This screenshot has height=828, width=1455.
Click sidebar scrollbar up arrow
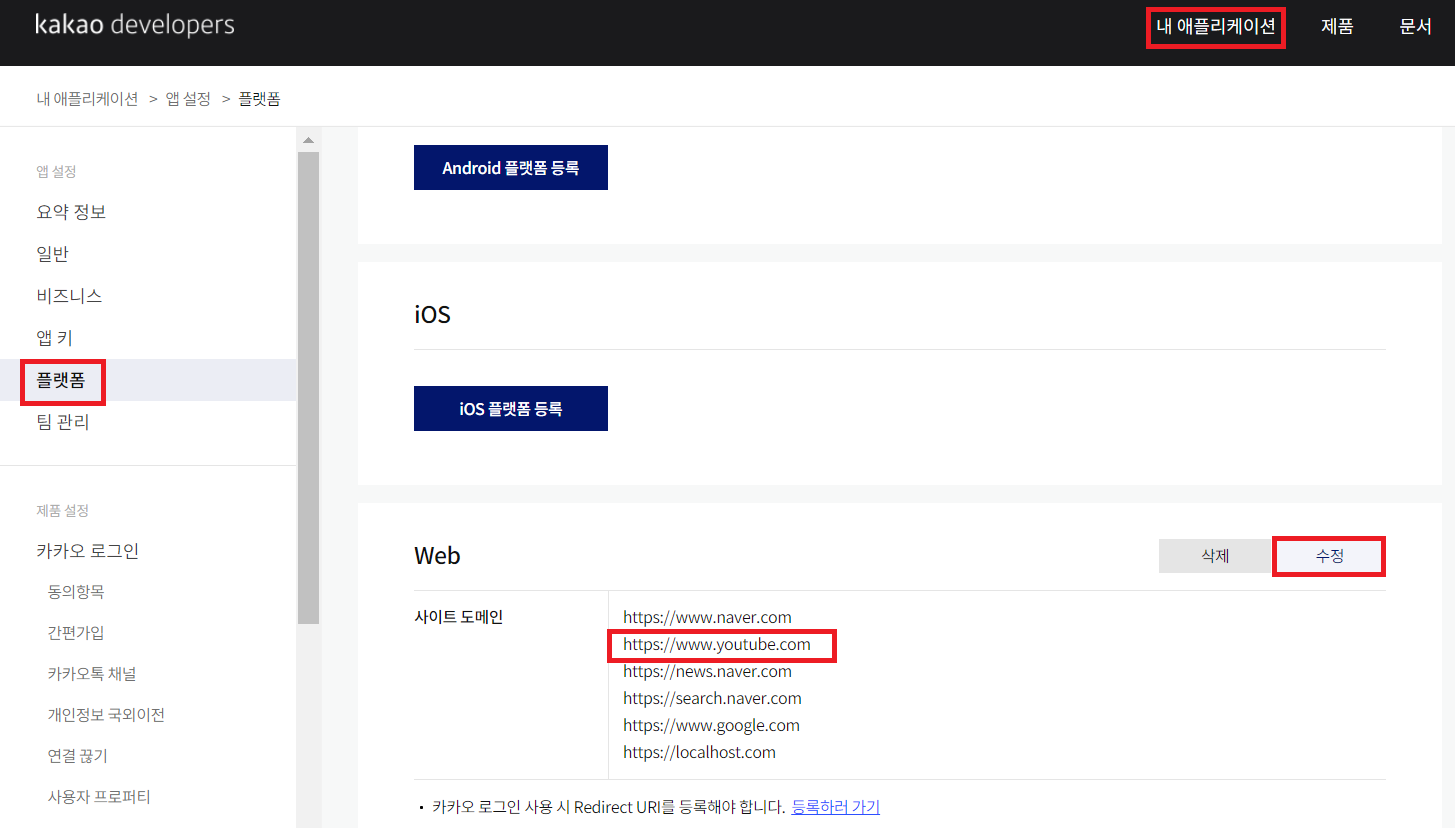click(x=308, y=140)
